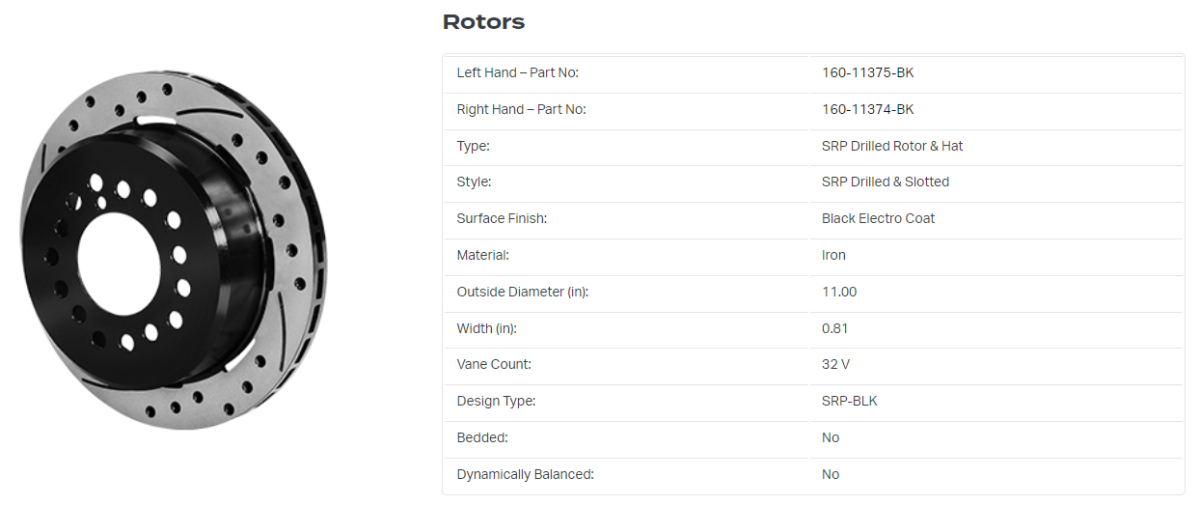Screen dimensions: 1200x505
Task: Select the "32 V" vane count value
Action: pyautogui.click(x=836, y=365)
